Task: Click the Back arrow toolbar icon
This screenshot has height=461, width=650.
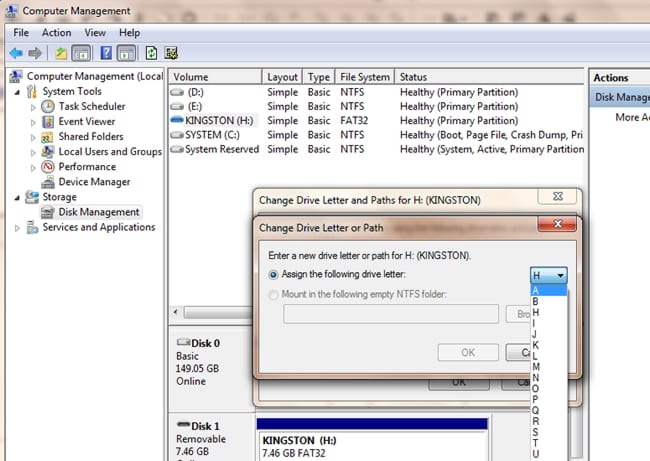Action: coord(15,53)
